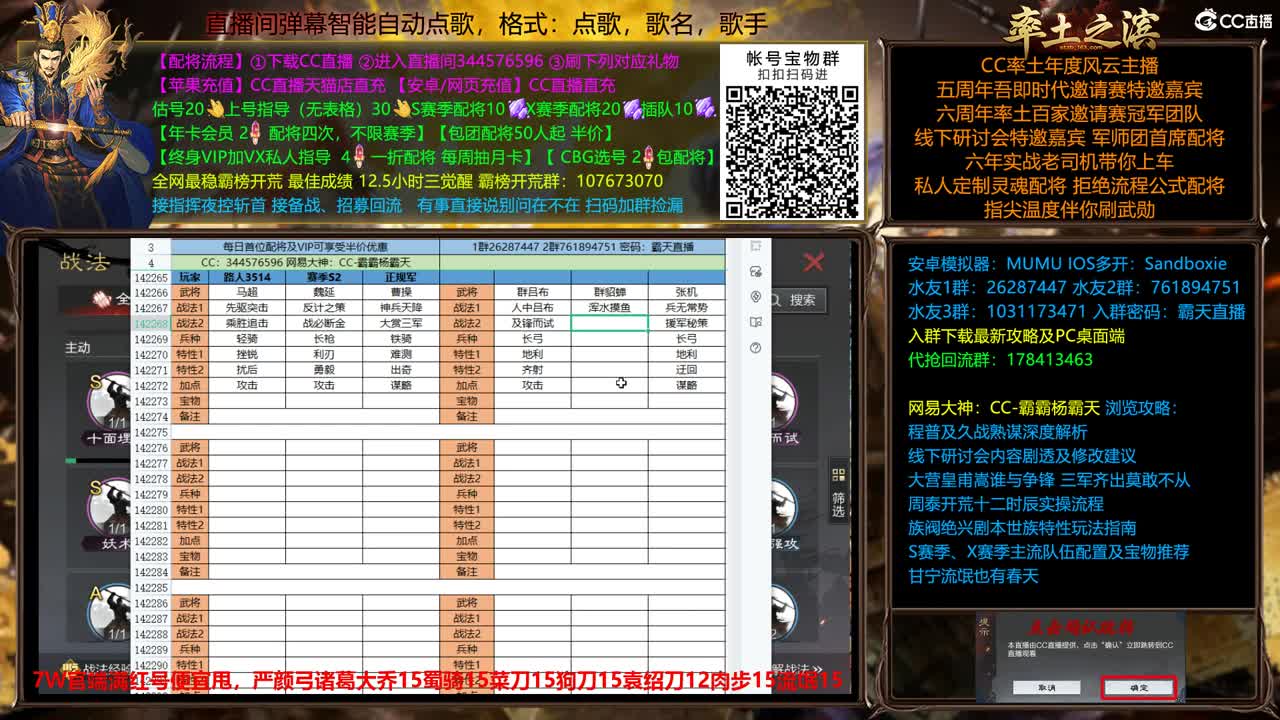
Task: Click the book icon in spreadsheet sidebar
Action: [755, 322]
